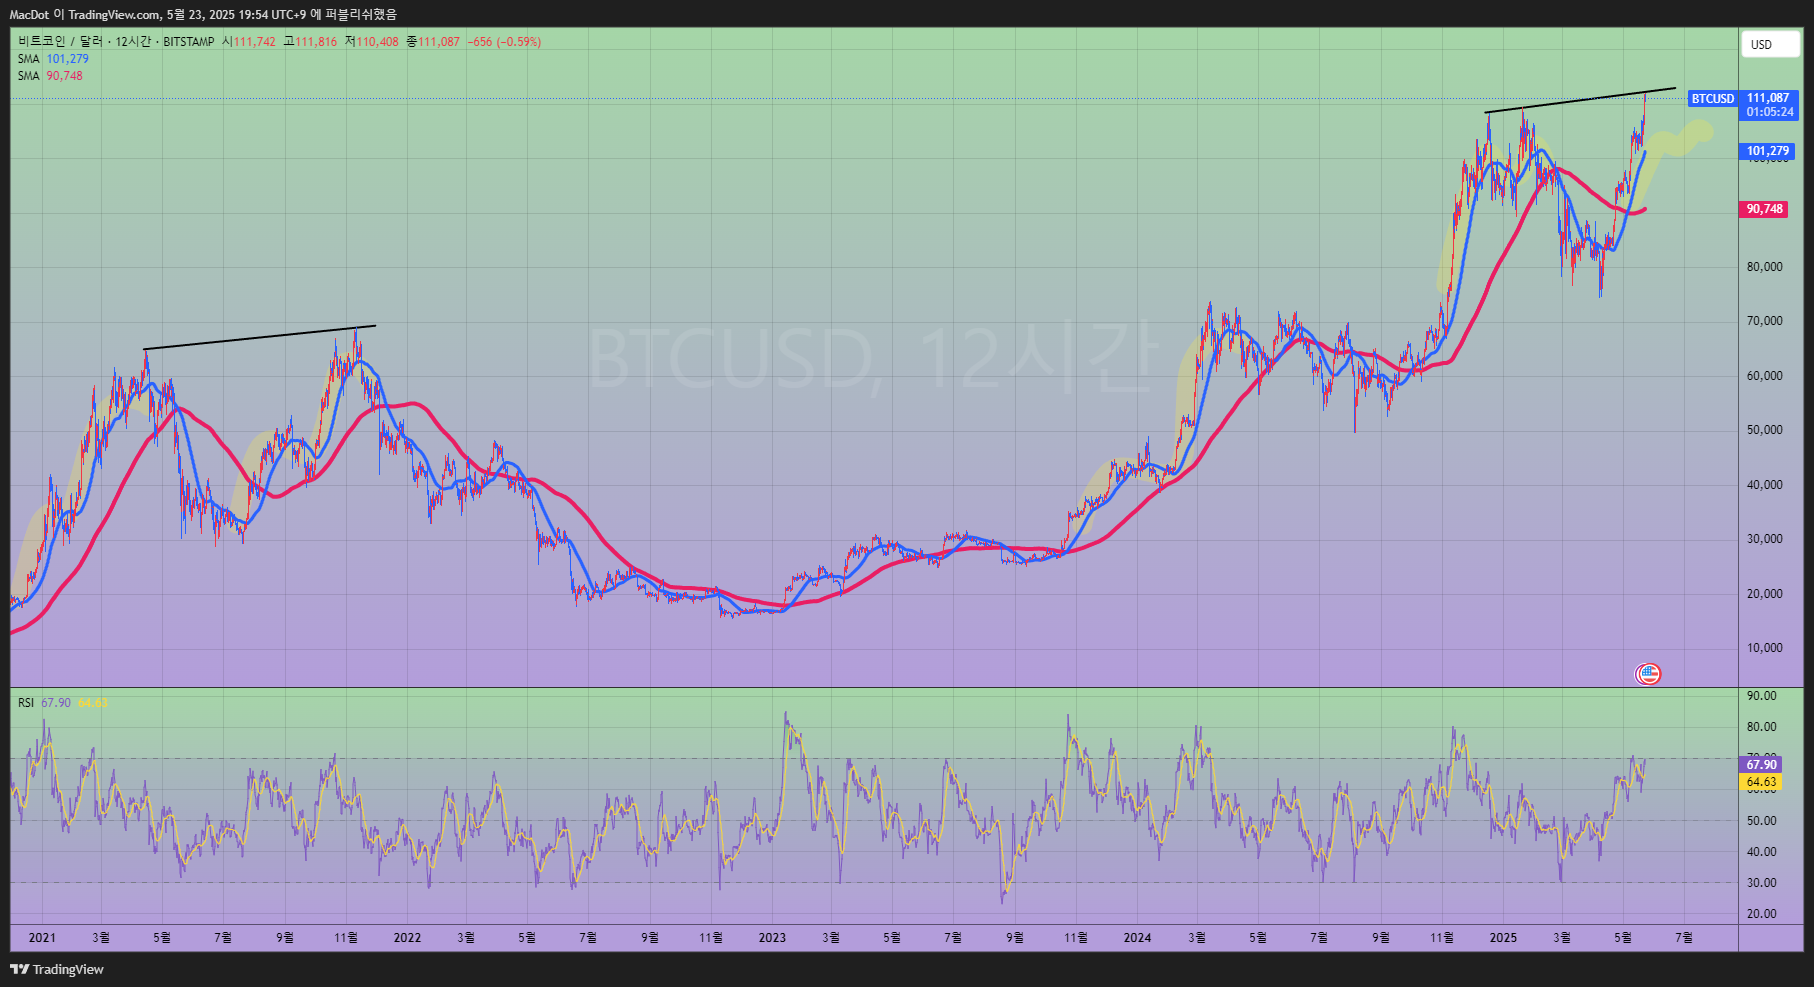
Task: Click the yellow 64.63 RSI axis tag
Action: coord(1761,782)
